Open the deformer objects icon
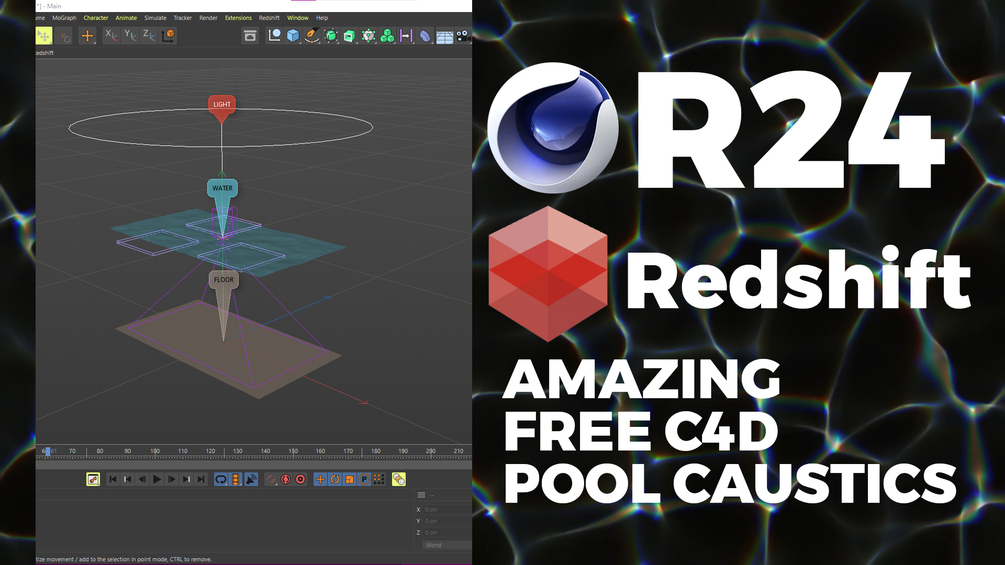Screen dimensions: 1005x565 [425, 35]
